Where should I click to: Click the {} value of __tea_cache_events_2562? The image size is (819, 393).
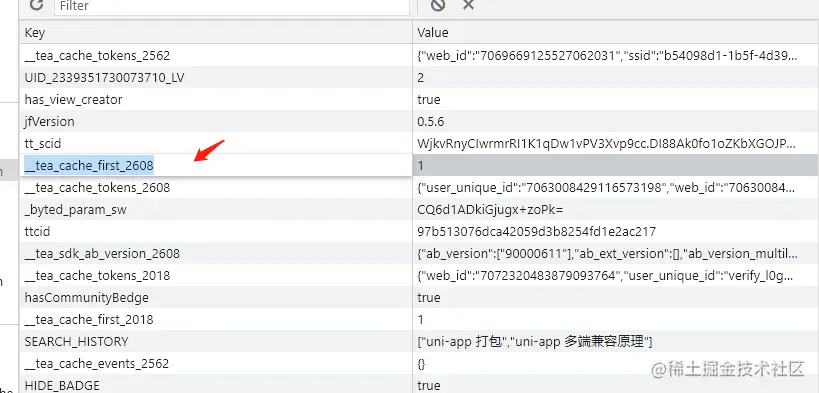[x=422, y=364]
